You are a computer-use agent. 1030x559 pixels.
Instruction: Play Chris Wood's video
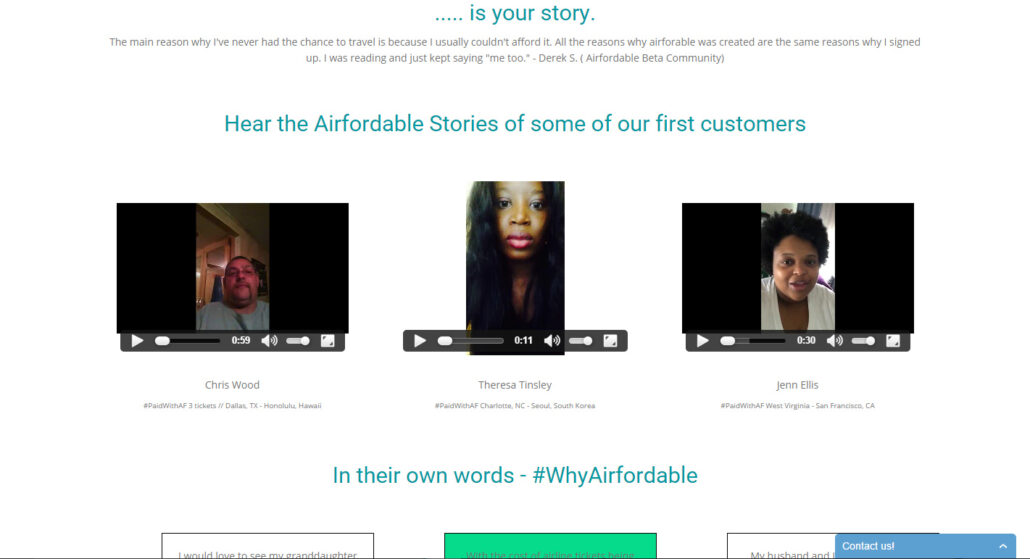[137, 341]
